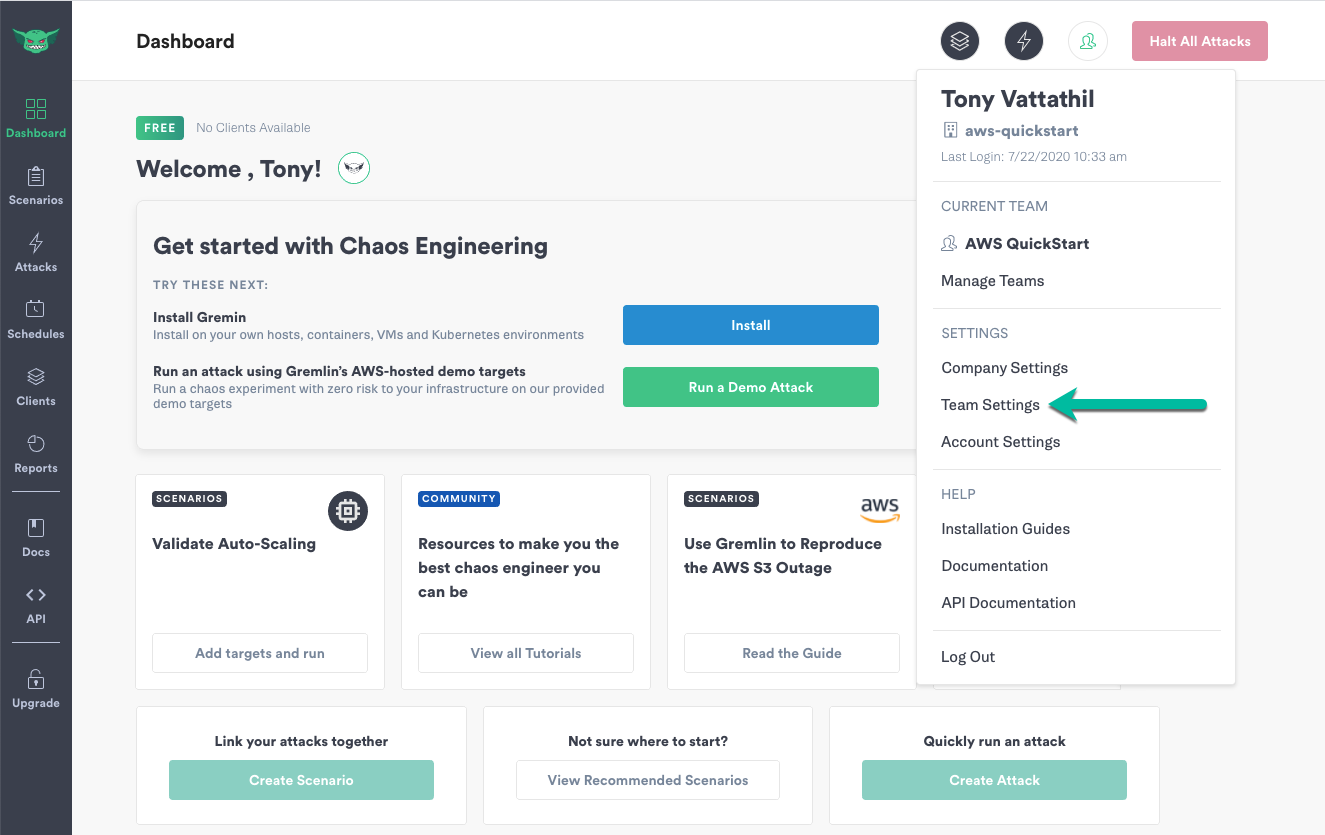Click the gremlin avatar beside Welcome
Viewport: 1325px width, 835px height.
pyautogui.click(x=354, y=168)
